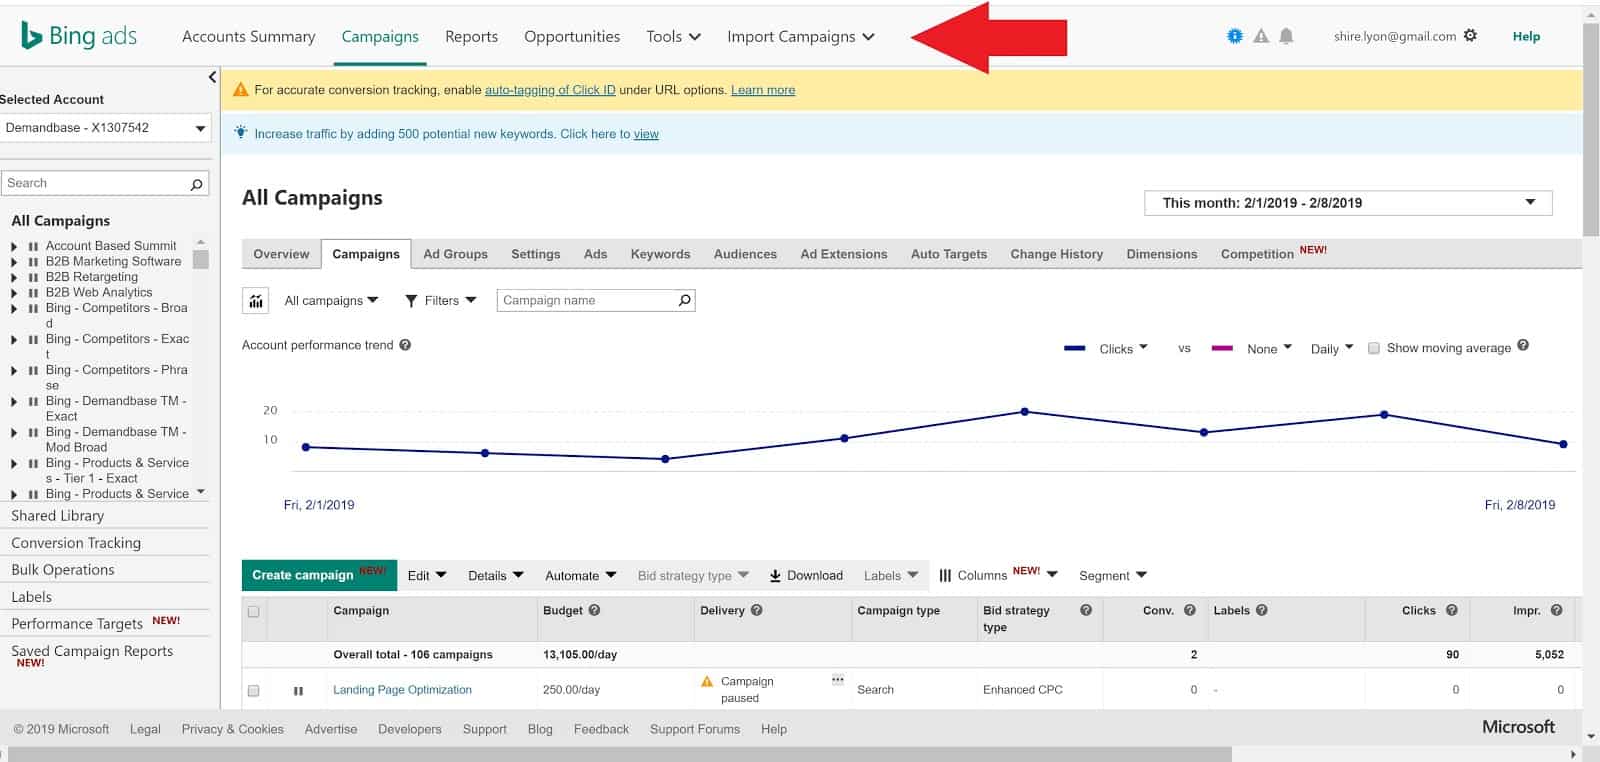This screenshot has width=1600, height=762.
Task: Switch to the Ad Groups tab
Action: click(x=455, y=254)
